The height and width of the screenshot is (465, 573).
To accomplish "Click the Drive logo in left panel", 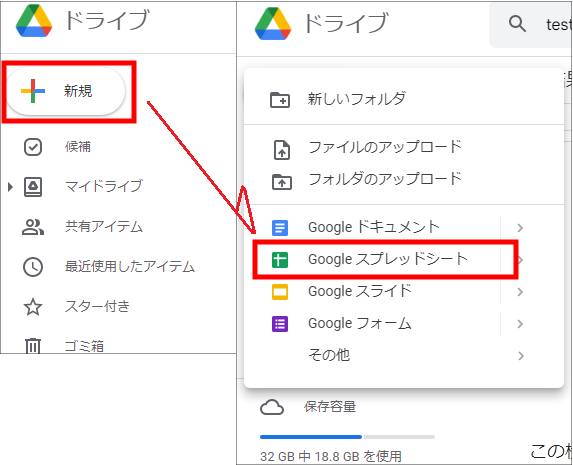I will 34,21.
